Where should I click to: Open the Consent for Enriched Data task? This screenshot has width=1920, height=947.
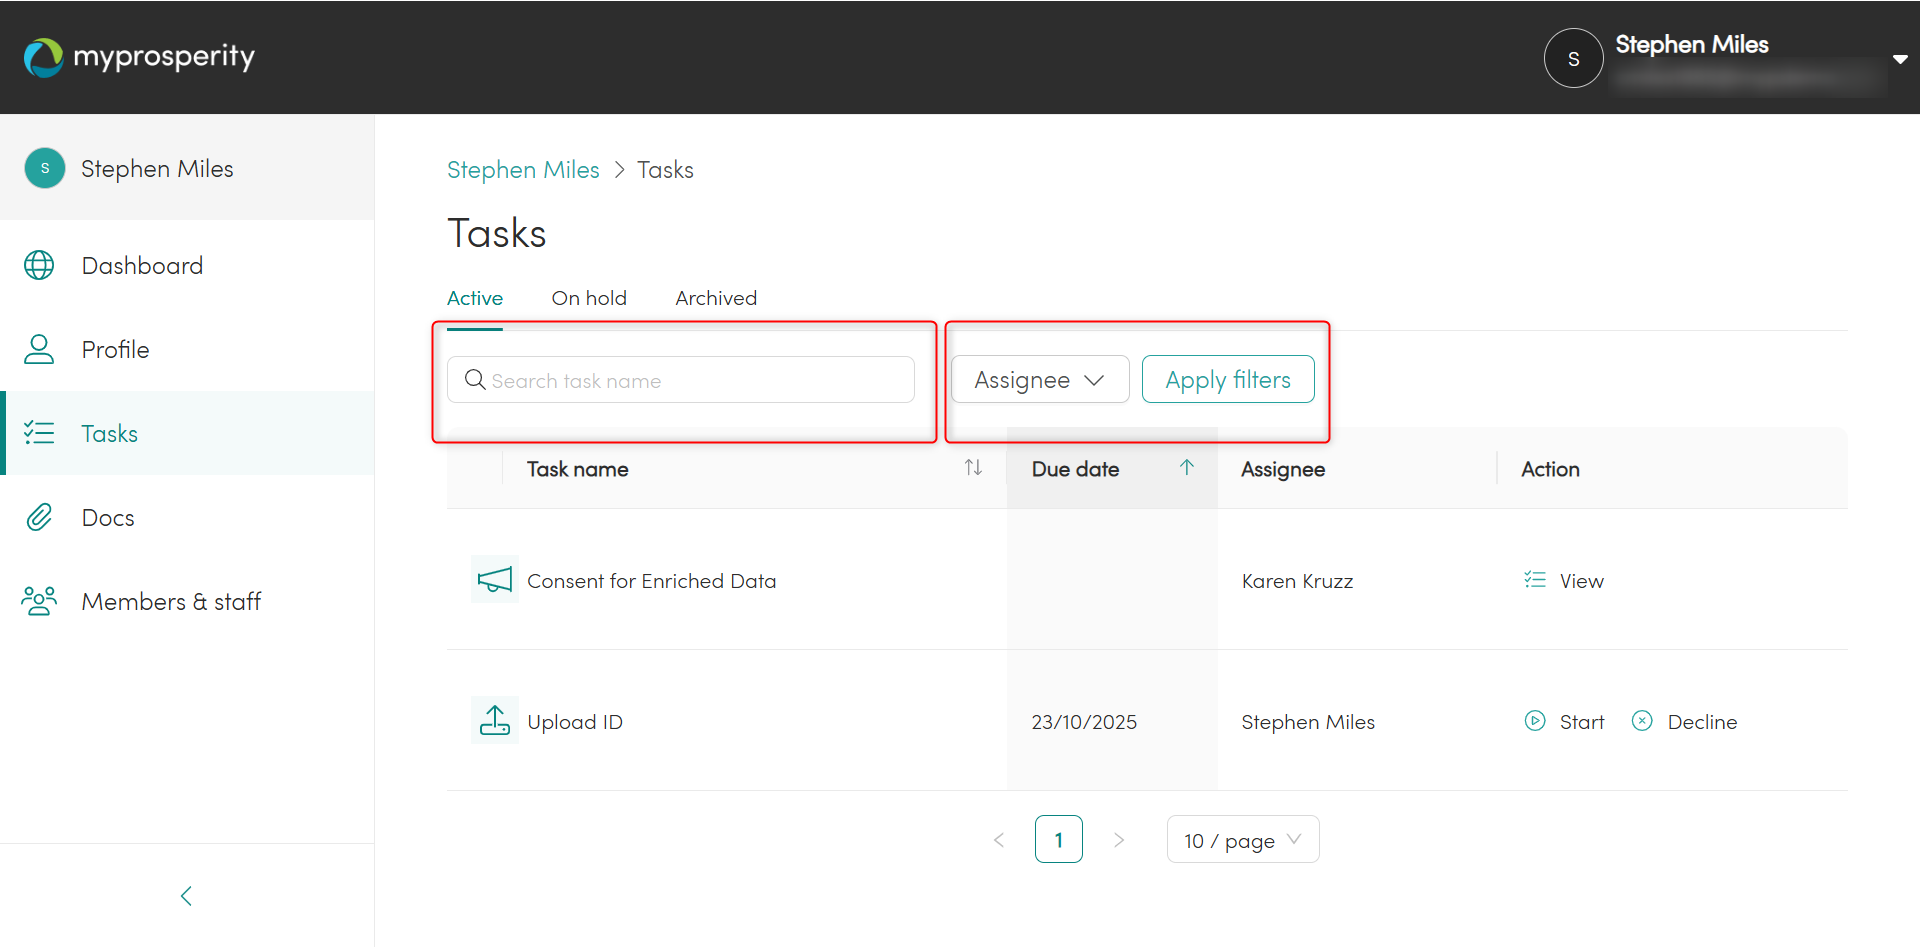[651, 581]
